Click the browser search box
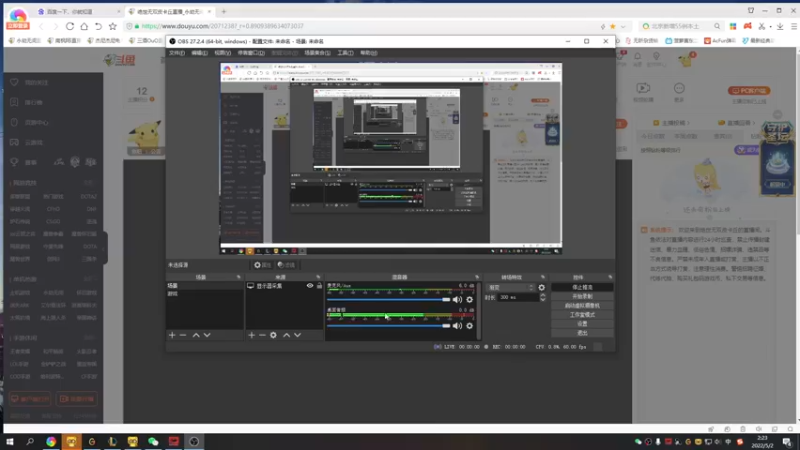 click(x=681, y=26)
